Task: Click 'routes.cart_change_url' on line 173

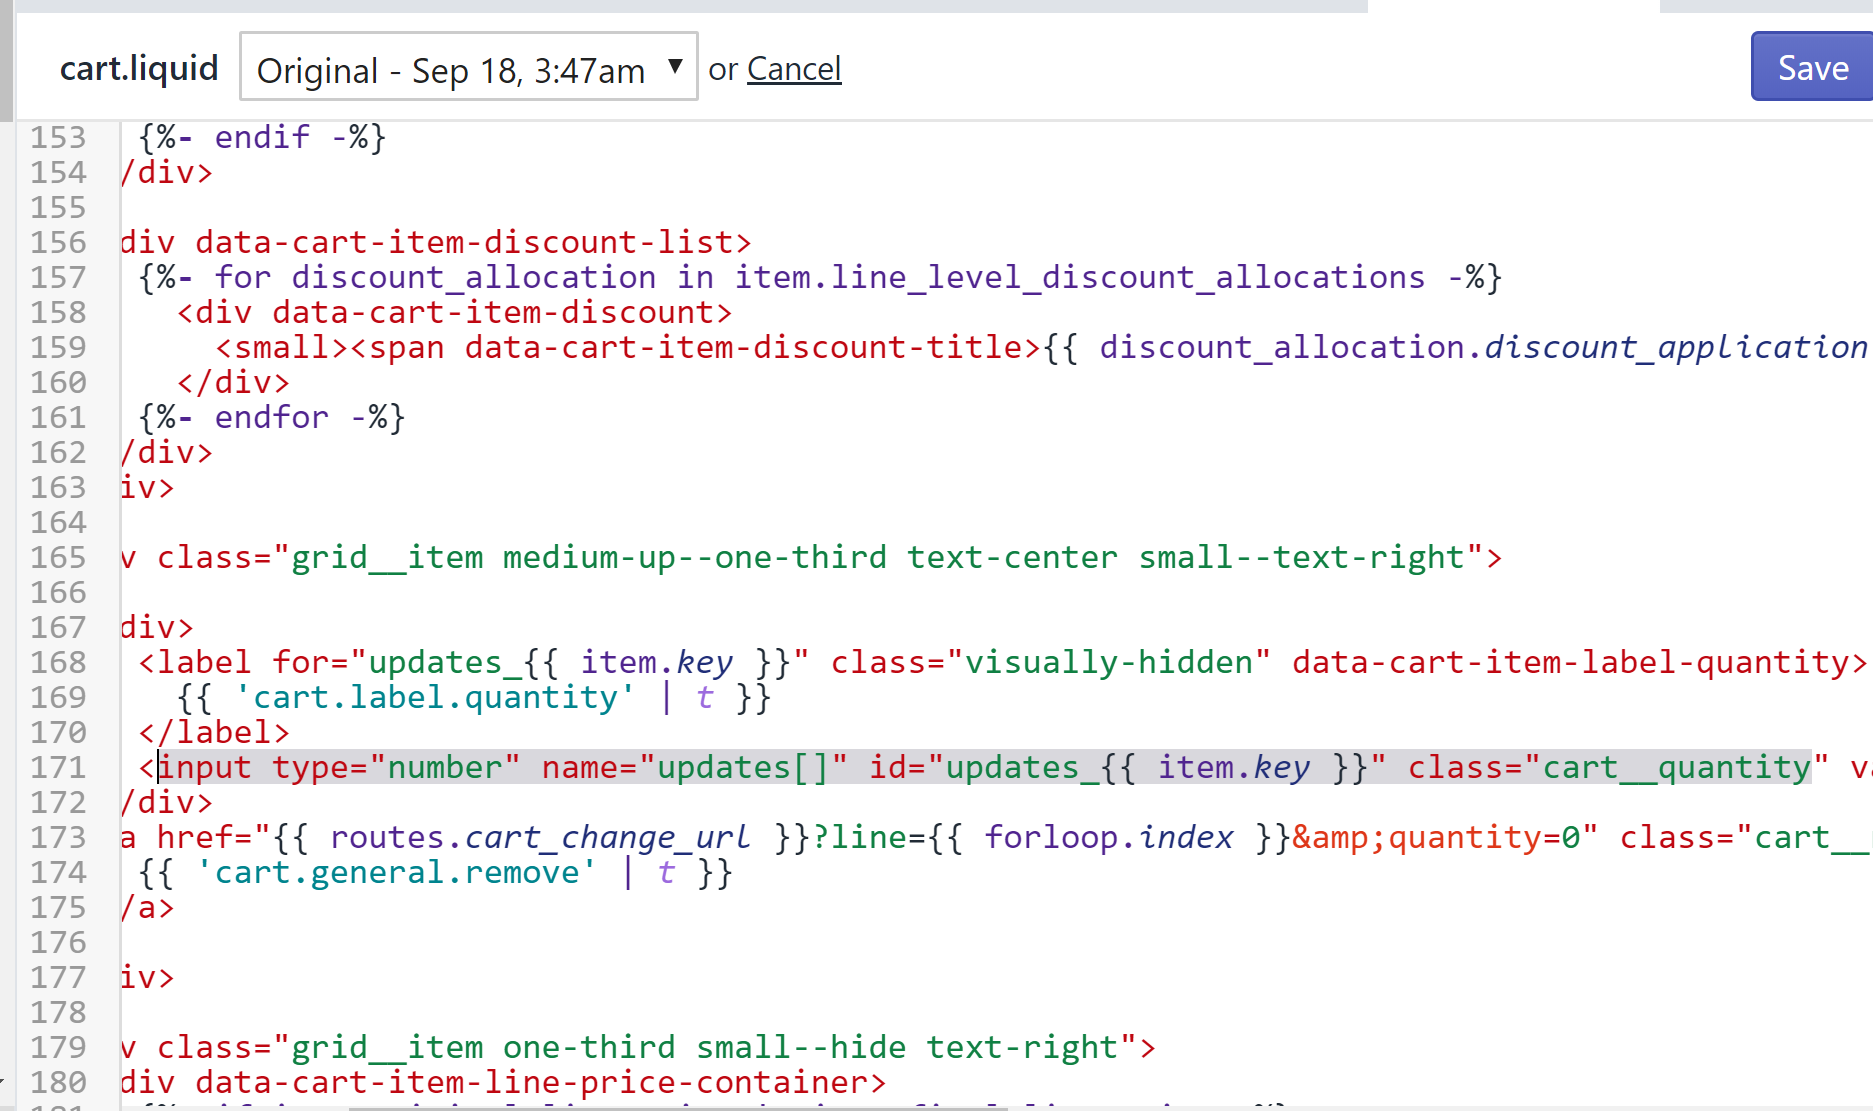Action: [x=540, y=837]
